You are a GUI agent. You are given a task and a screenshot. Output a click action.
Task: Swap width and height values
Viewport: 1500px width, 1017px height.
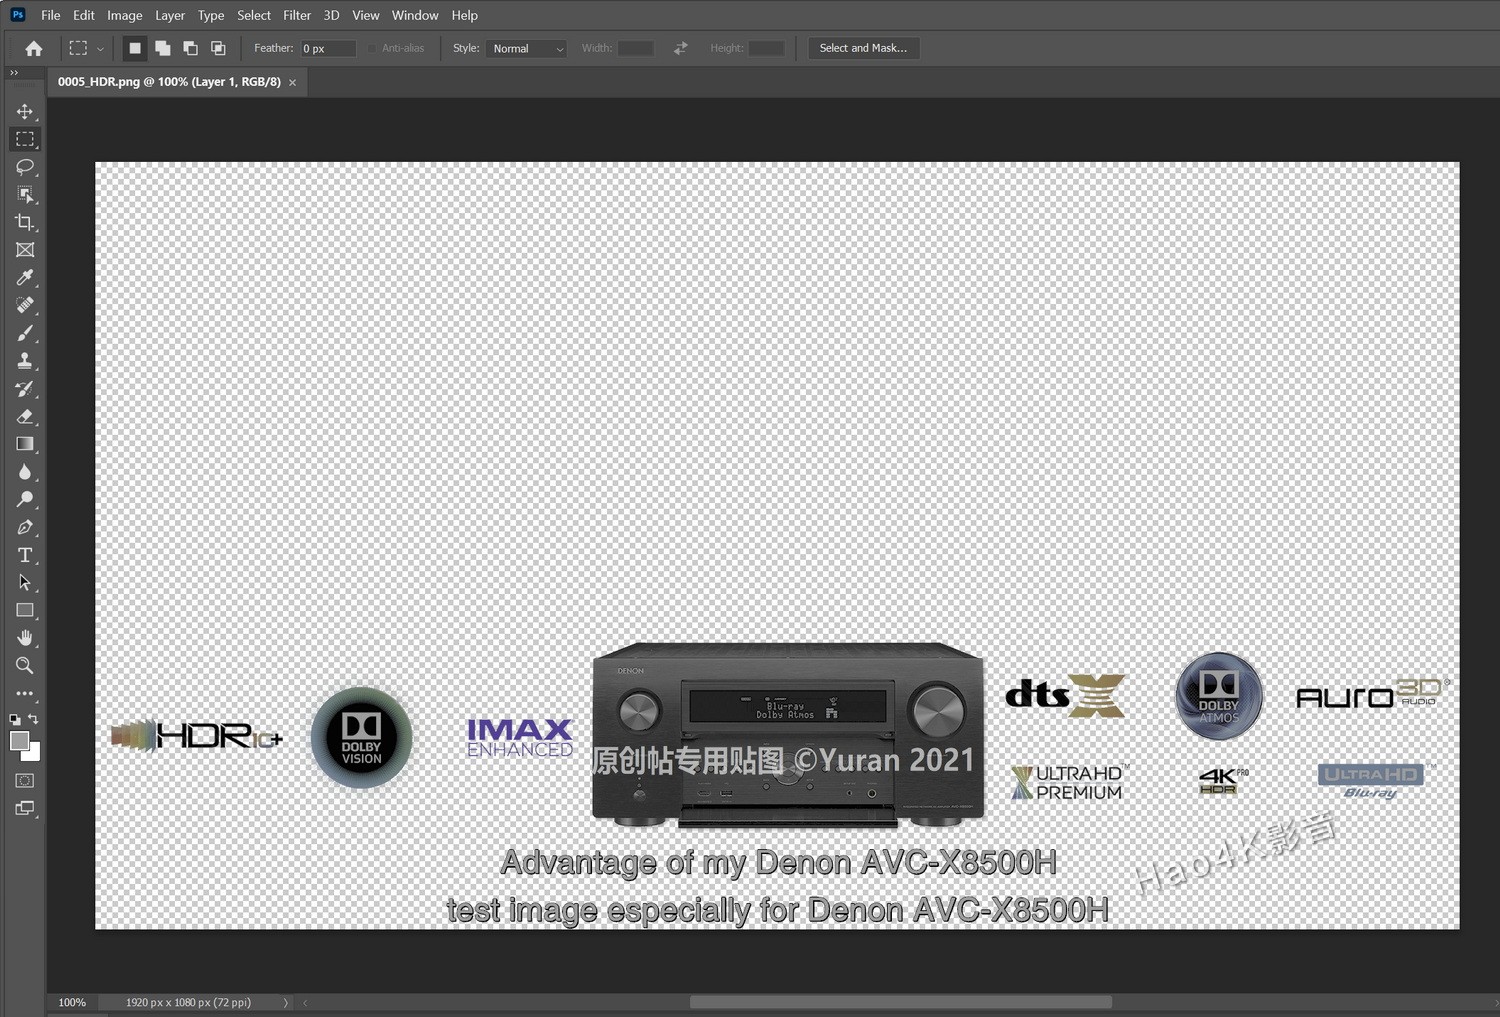click(x=681, y=48)
